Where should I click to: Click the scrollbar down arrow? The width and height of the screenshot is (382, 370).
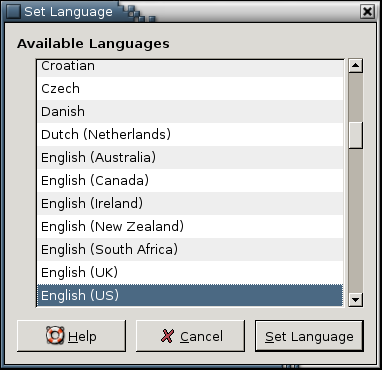pyautogui.click(x=355, y=300)
